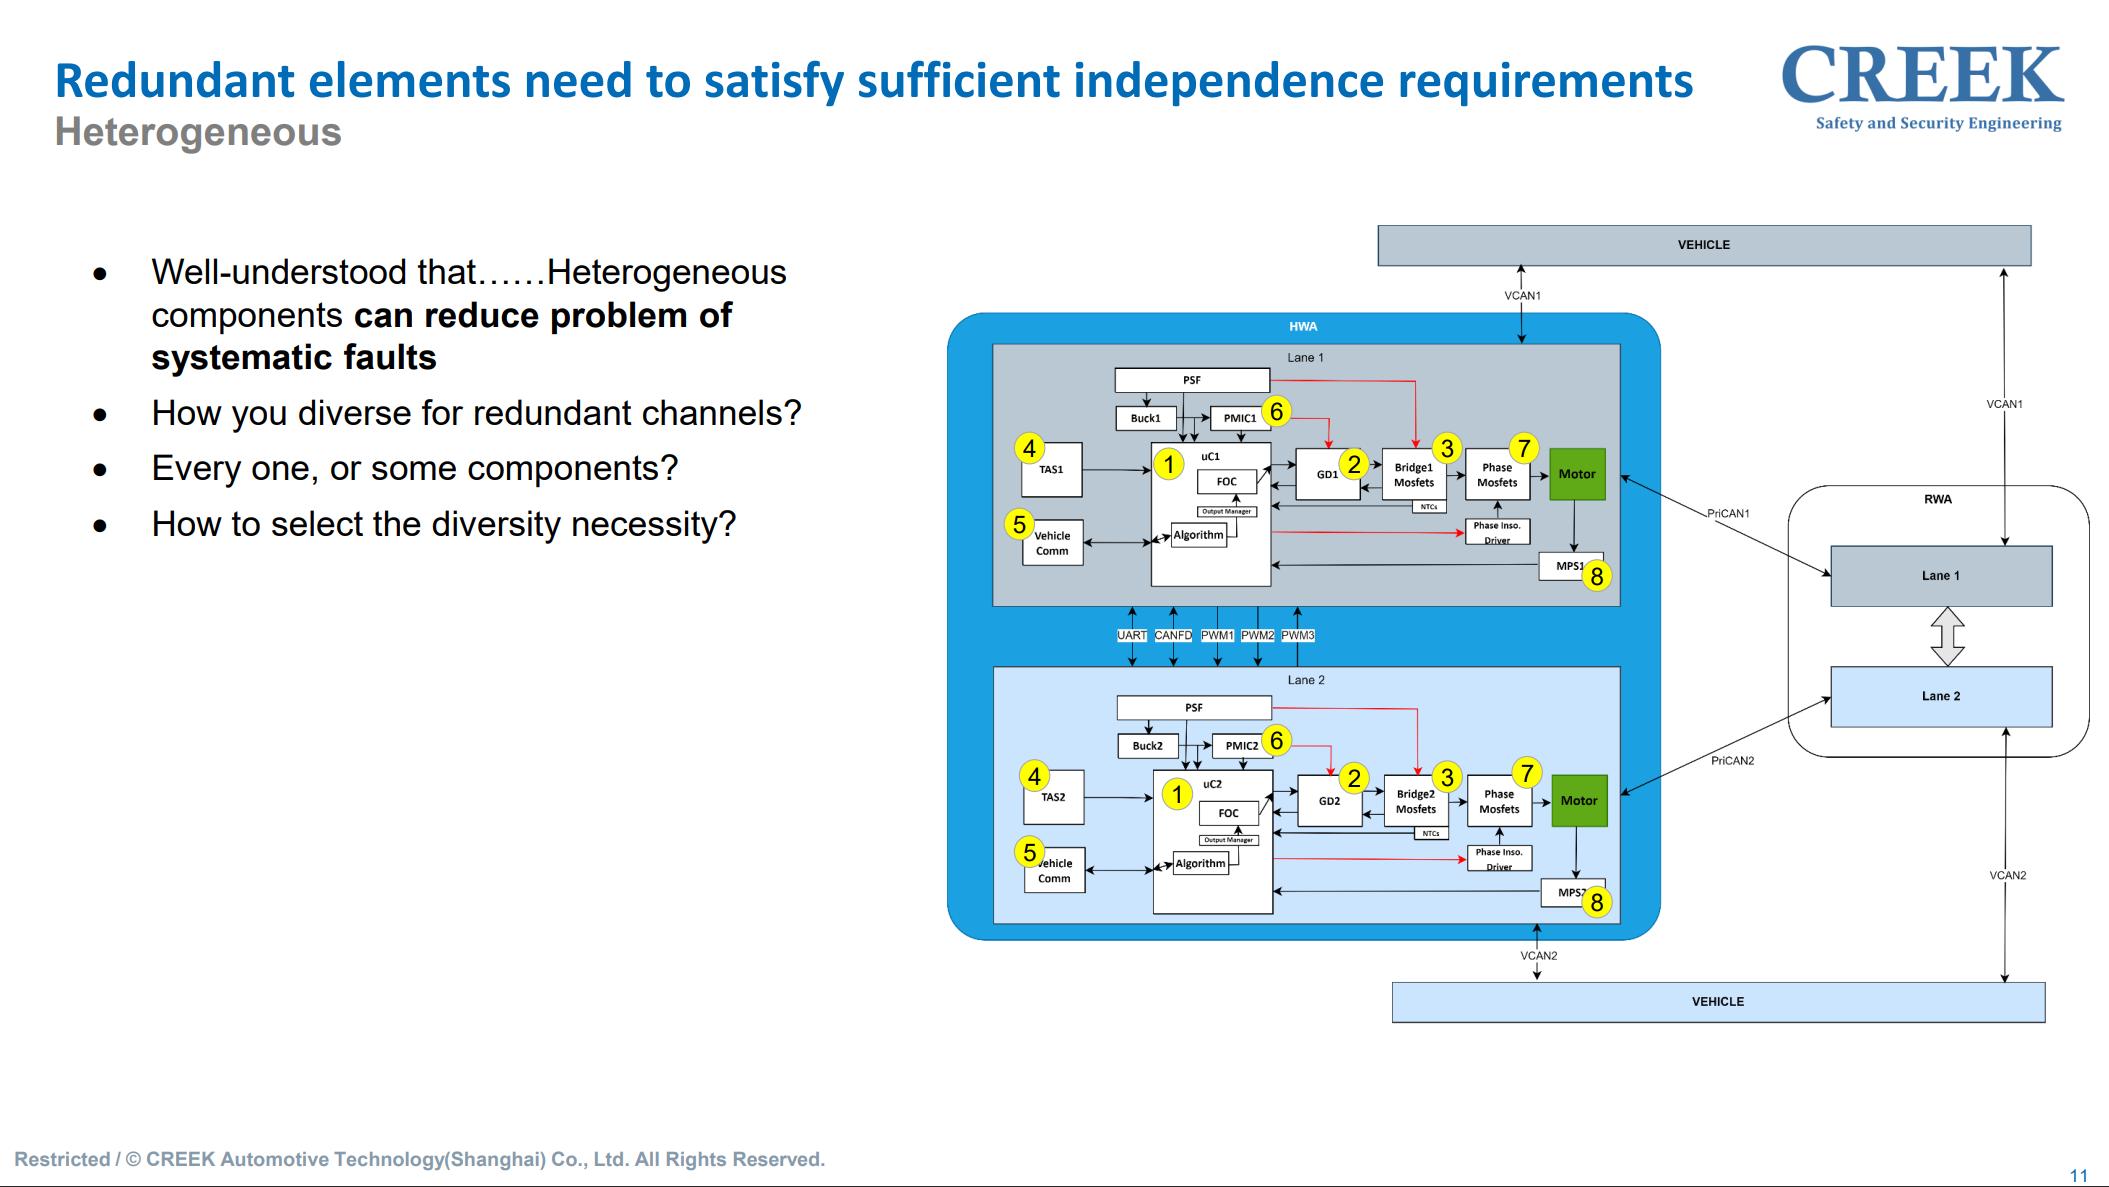Image resolution: width=2109 pixels, height=1187 pixels.
Task: Click the Heterogeneous subtitle text
Action: click(198, 132)
